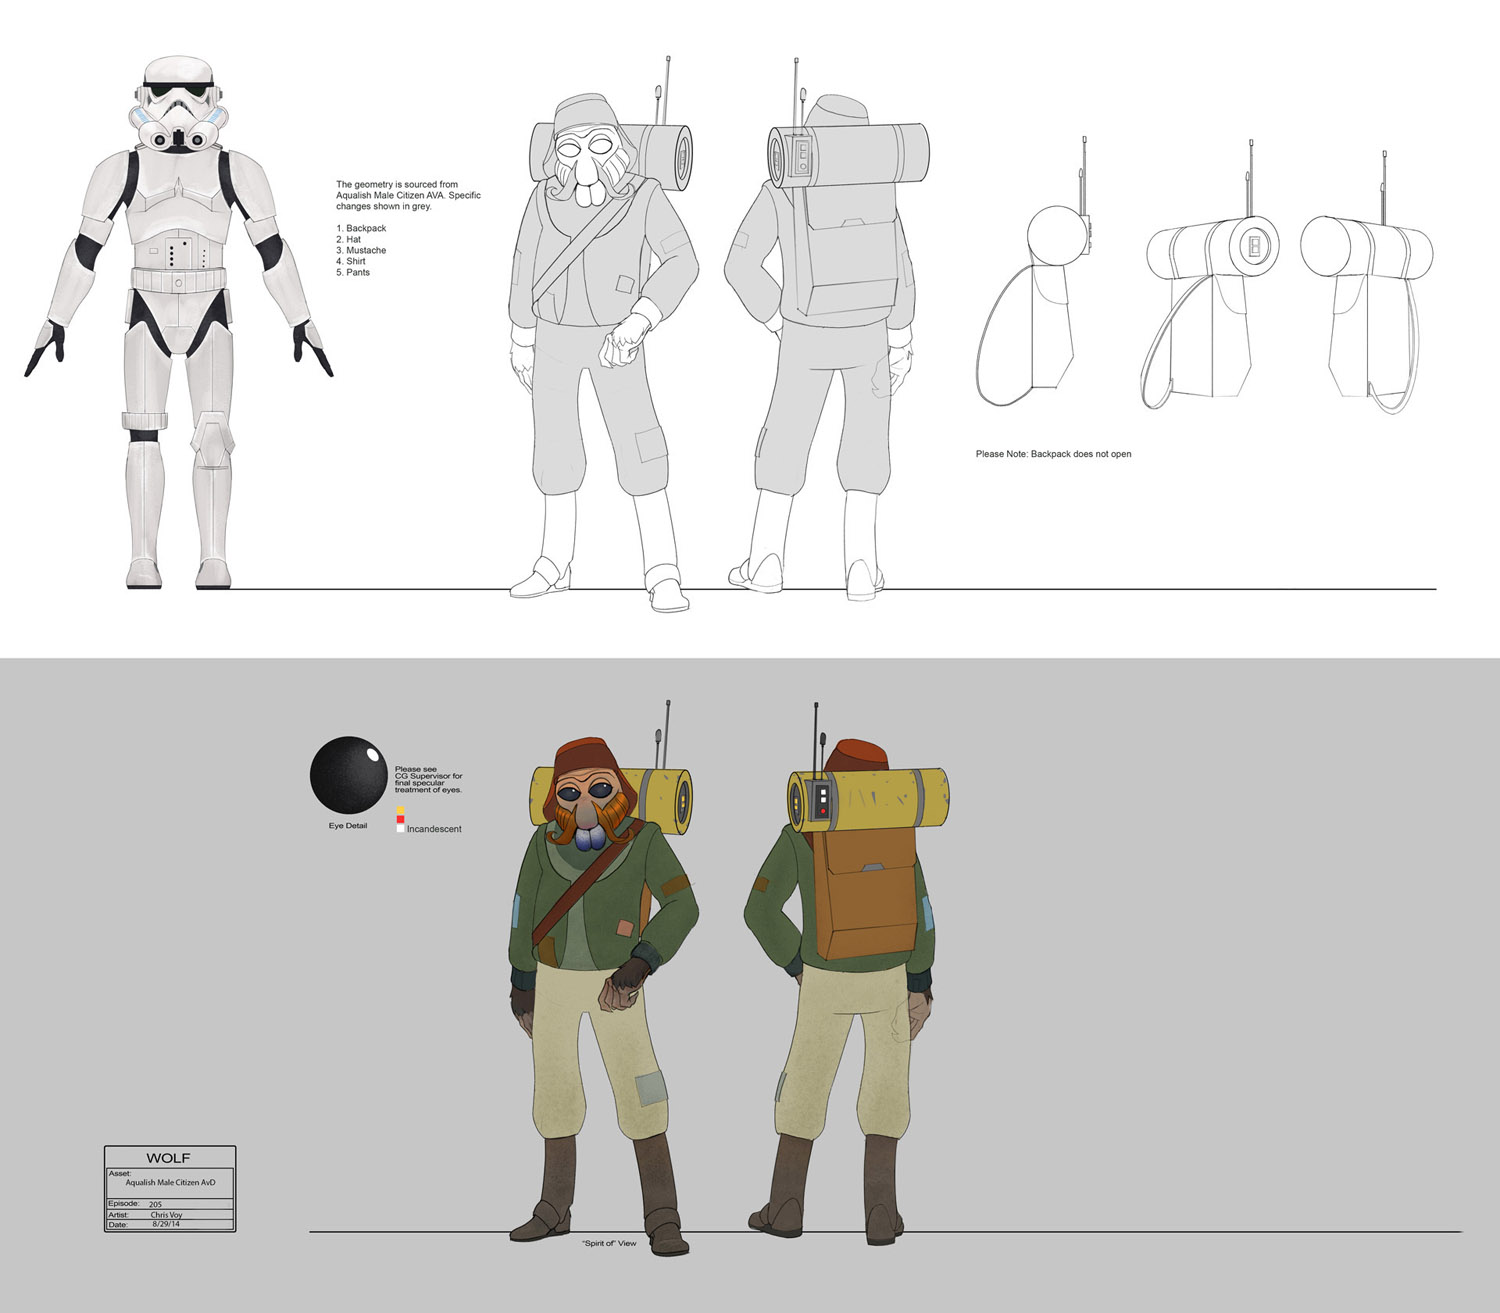1500x1313 pixels.
Task: Click the 'Incandescent' label
Action: click(x=434, y=829)
